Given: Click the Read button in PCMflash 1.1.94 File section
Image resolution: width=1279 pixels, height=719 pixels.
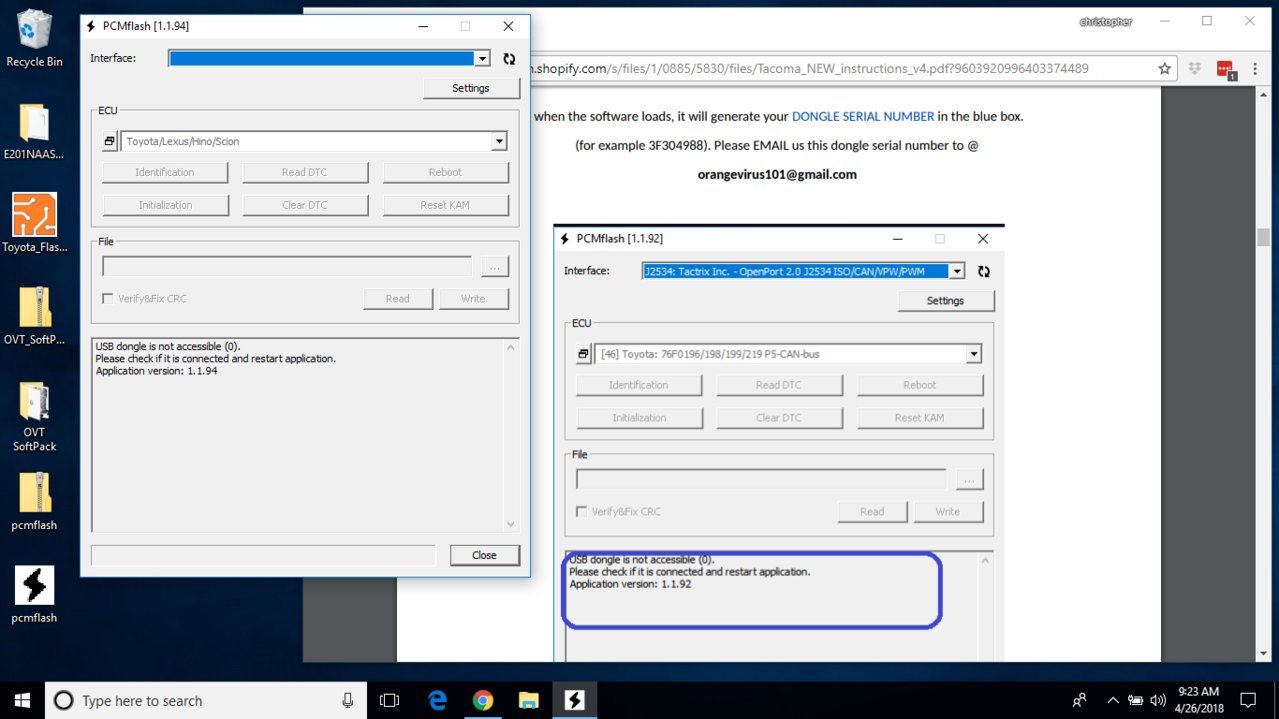Looking at the screenshot, I should 398,299.
